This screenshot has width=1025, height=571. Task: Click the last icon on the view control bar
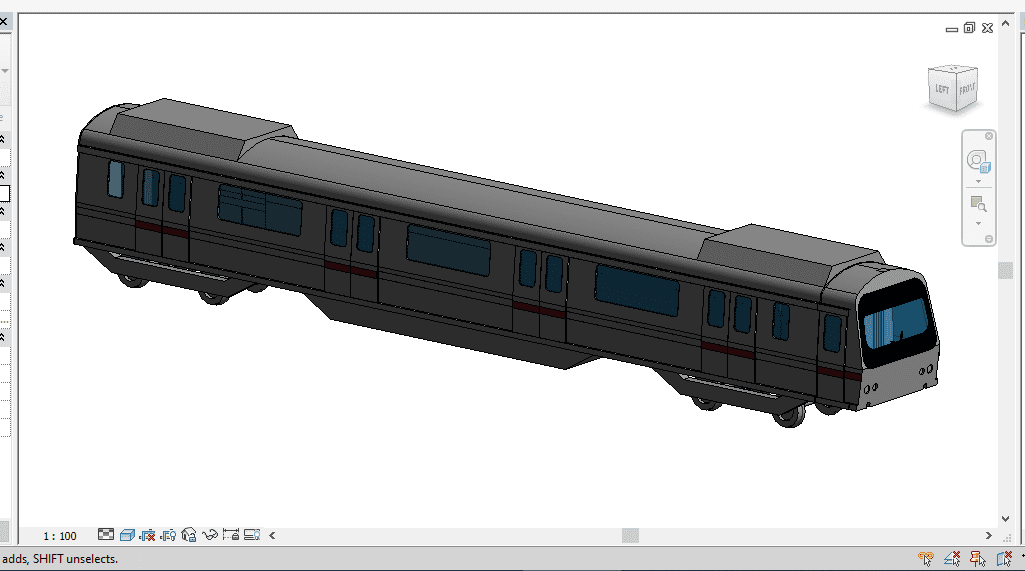click(x=252, y=535)
